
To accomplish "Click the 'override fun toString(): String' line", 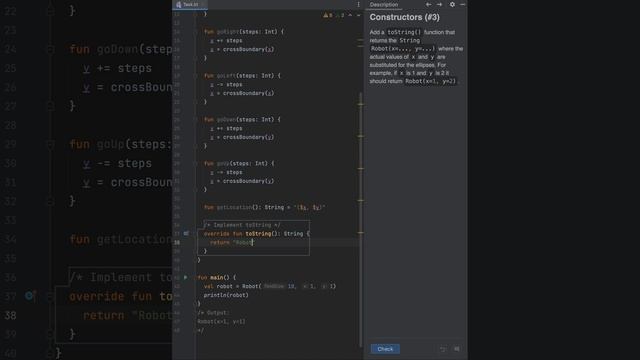I will (257, 233).
